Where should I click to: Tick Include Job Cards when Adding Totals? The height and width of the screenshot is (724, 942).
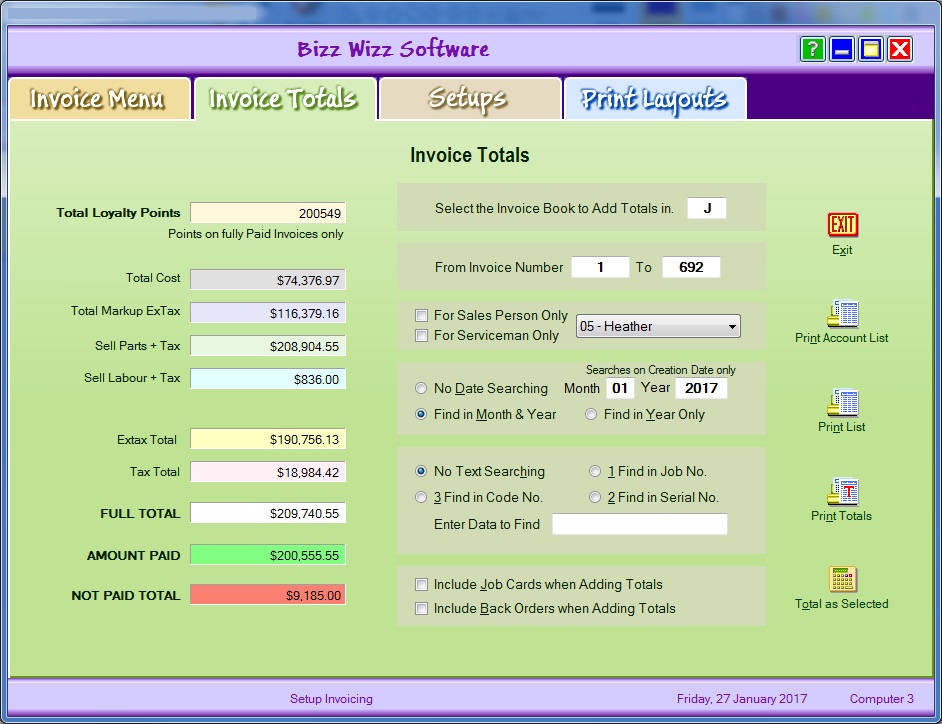[x=422, y=584]
